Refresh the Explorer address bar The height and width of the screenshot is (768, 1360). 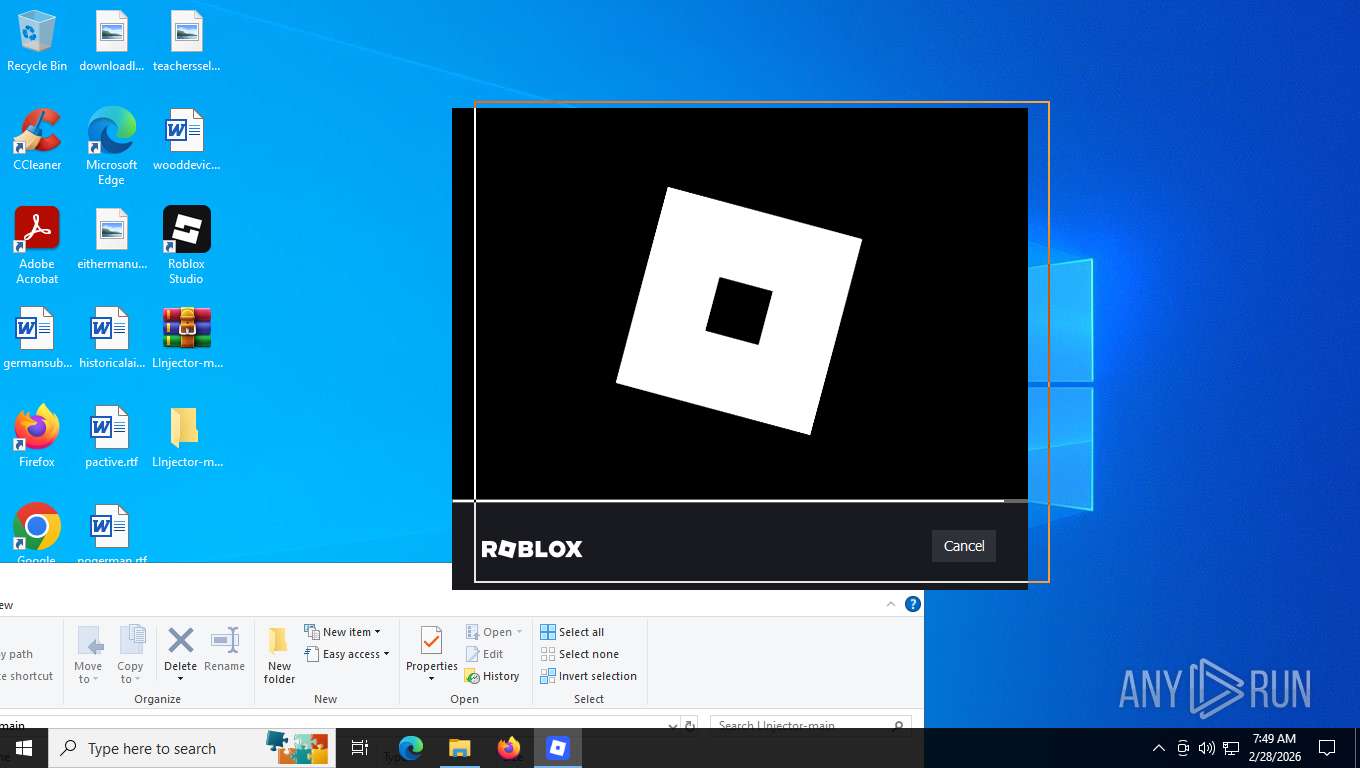click(x=689, y=724)
